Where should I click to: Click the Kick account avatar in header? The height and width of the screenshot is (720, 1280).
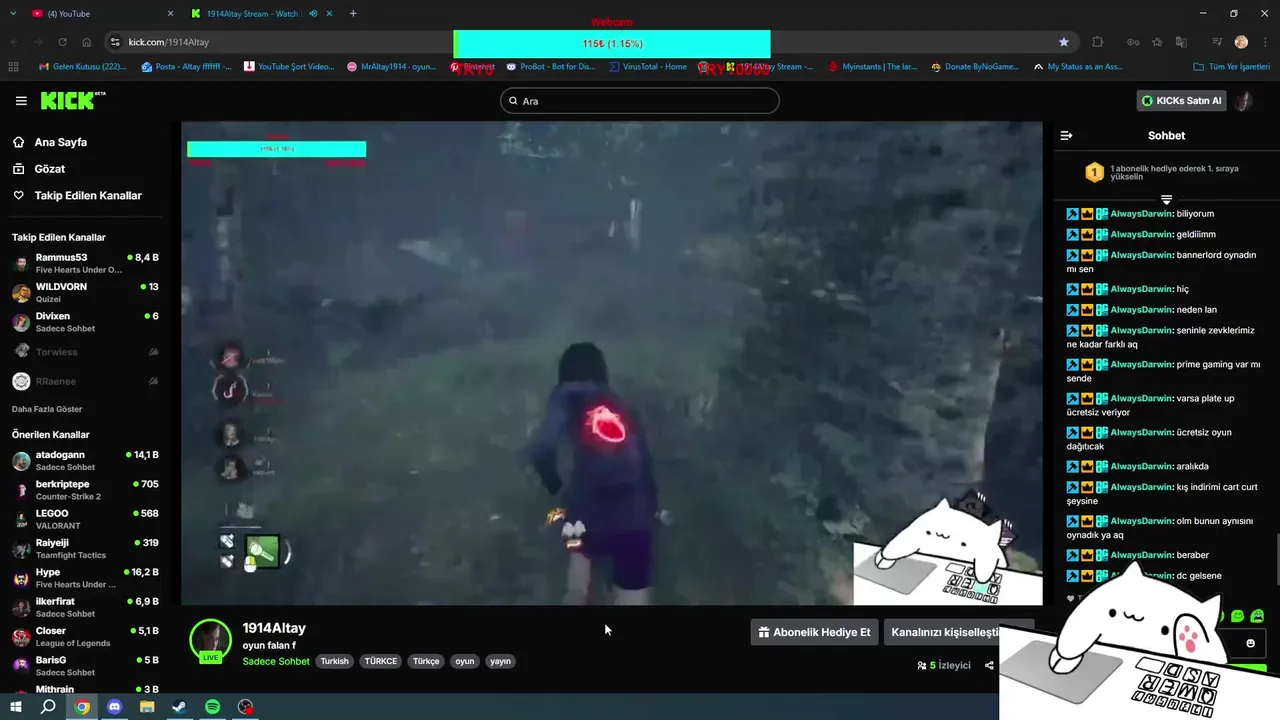point(1243,101)
